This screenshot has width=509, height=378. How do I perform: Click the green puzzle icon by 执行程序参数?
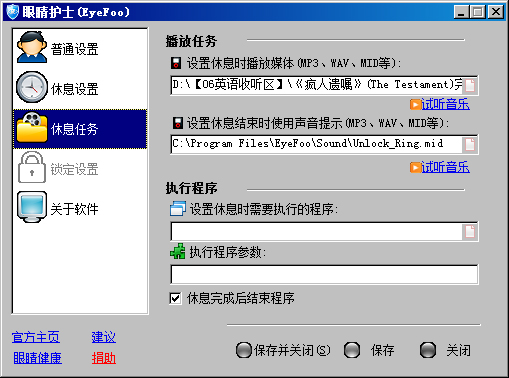tap(178, 251)
